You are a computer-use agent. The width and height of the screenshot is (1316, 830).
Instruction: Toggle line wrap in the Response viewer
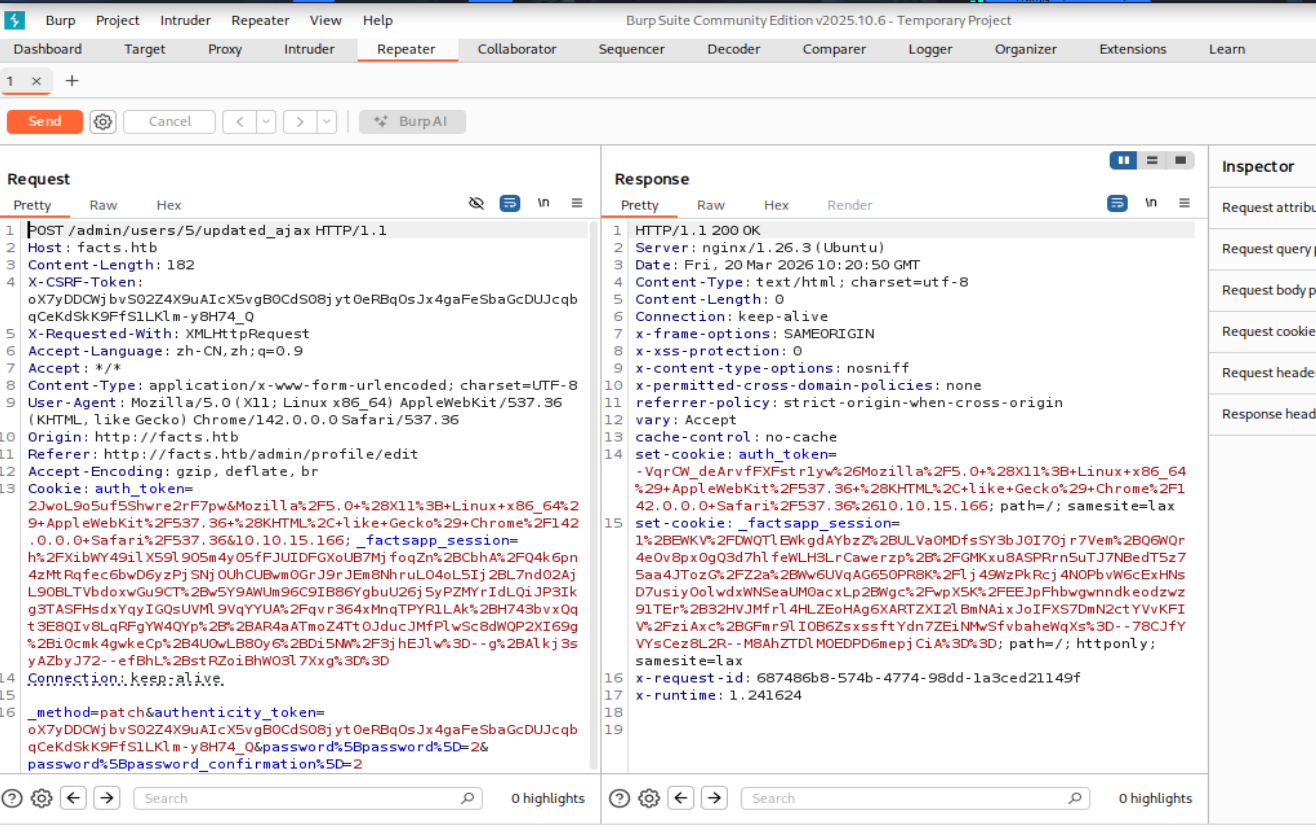(1118, 203)
